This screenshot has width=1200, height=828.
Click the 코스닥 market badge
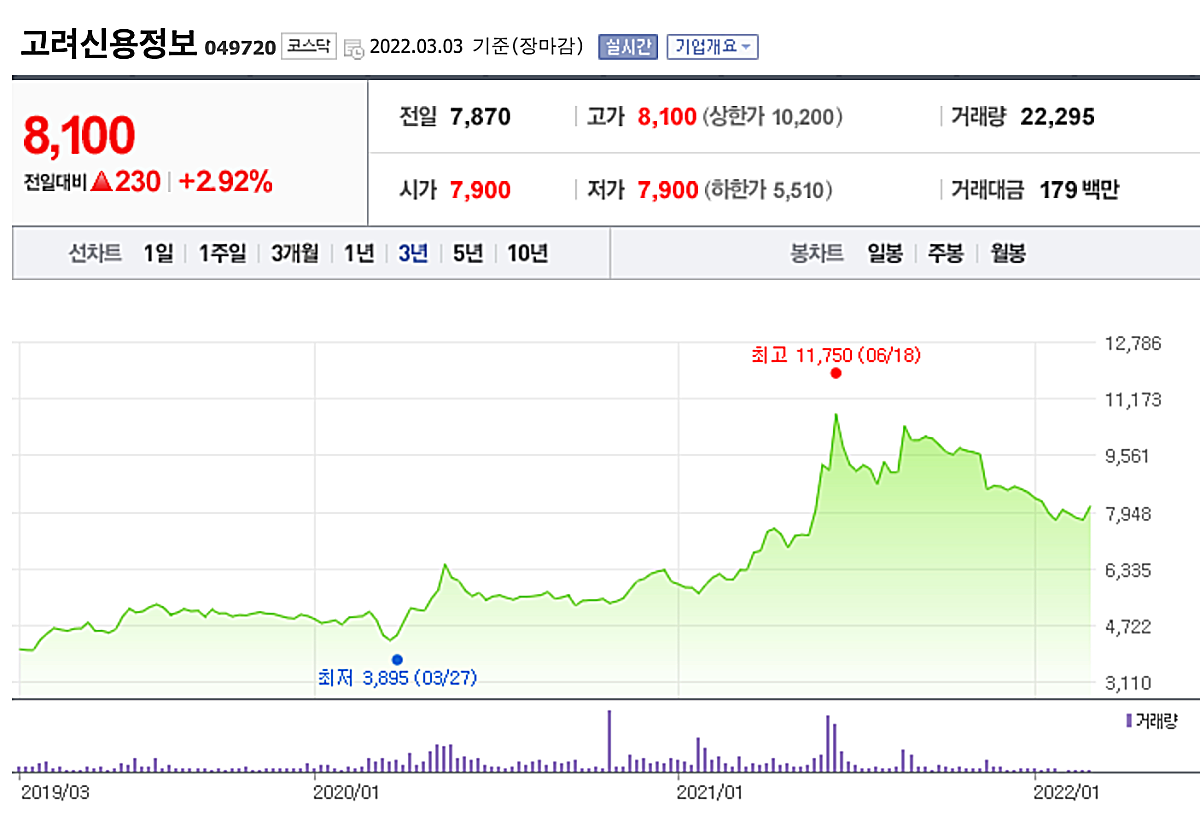[309, 46]
